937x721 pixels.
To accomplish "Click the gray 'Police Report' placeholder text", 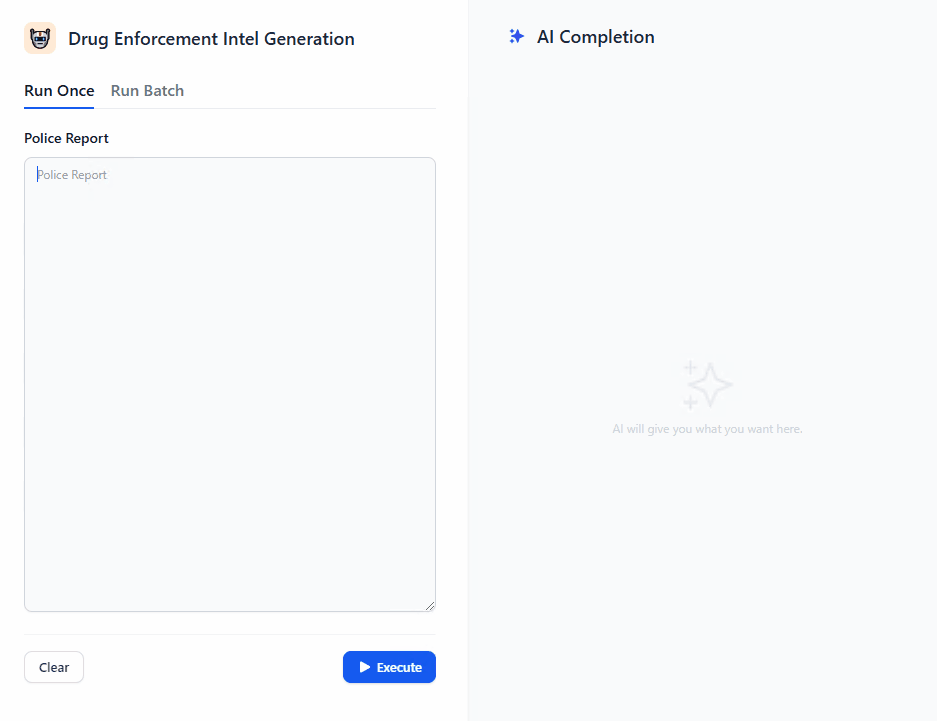I will 72,175.
